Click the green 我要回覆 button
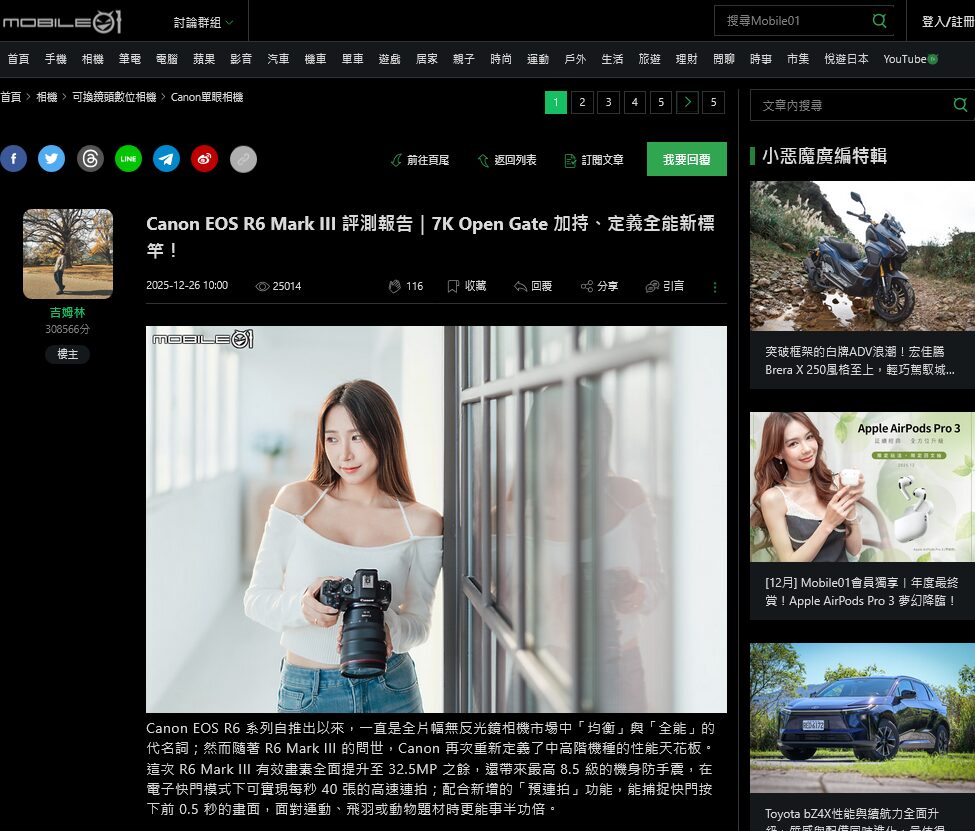The image size is (975, 831). tap(686, 159)
